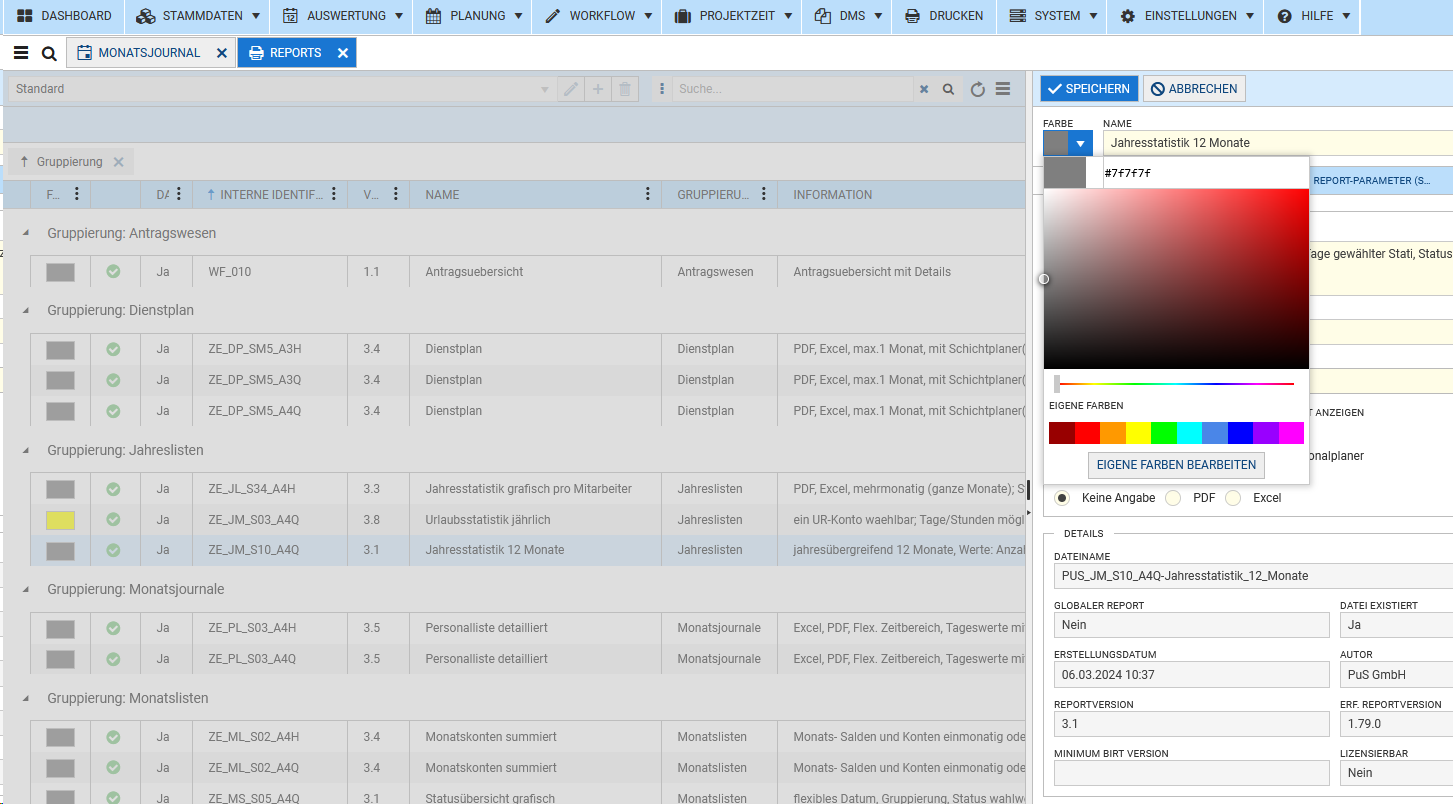
Task: Click the Suche search input
Action: (792, 89)
